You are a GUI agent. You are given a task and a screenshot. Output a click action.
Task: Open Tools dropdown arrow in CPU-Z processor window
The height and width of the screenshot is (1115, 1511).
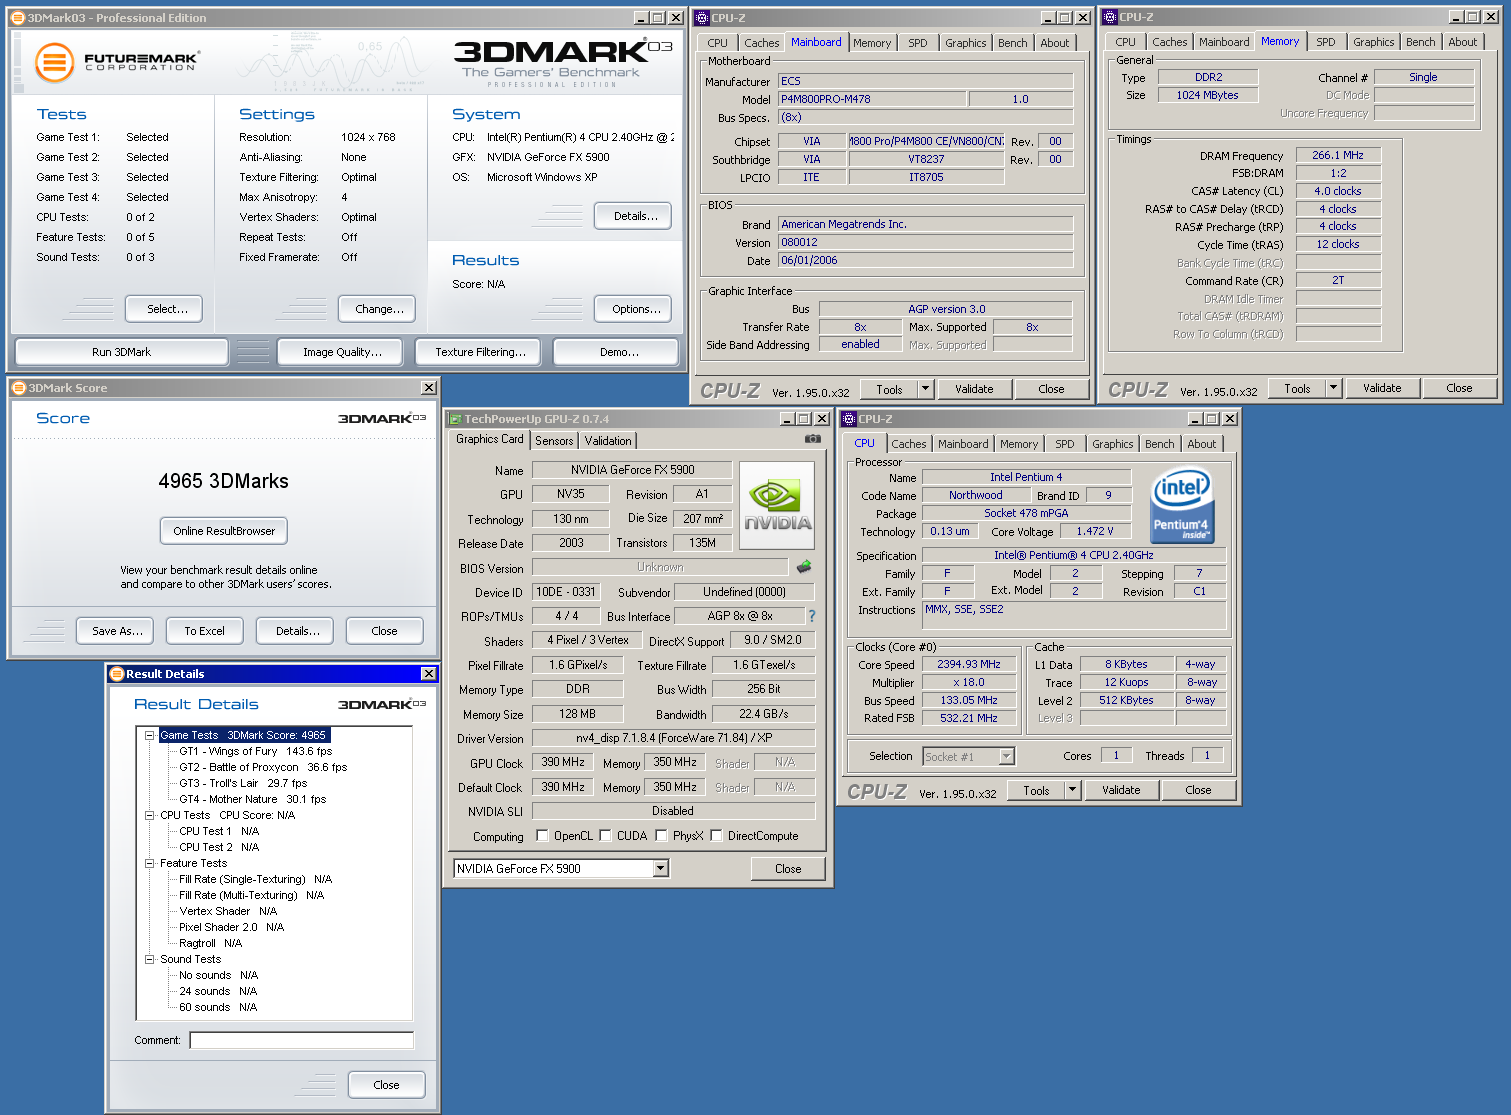pyautogui.click(x=1073, y=790)
